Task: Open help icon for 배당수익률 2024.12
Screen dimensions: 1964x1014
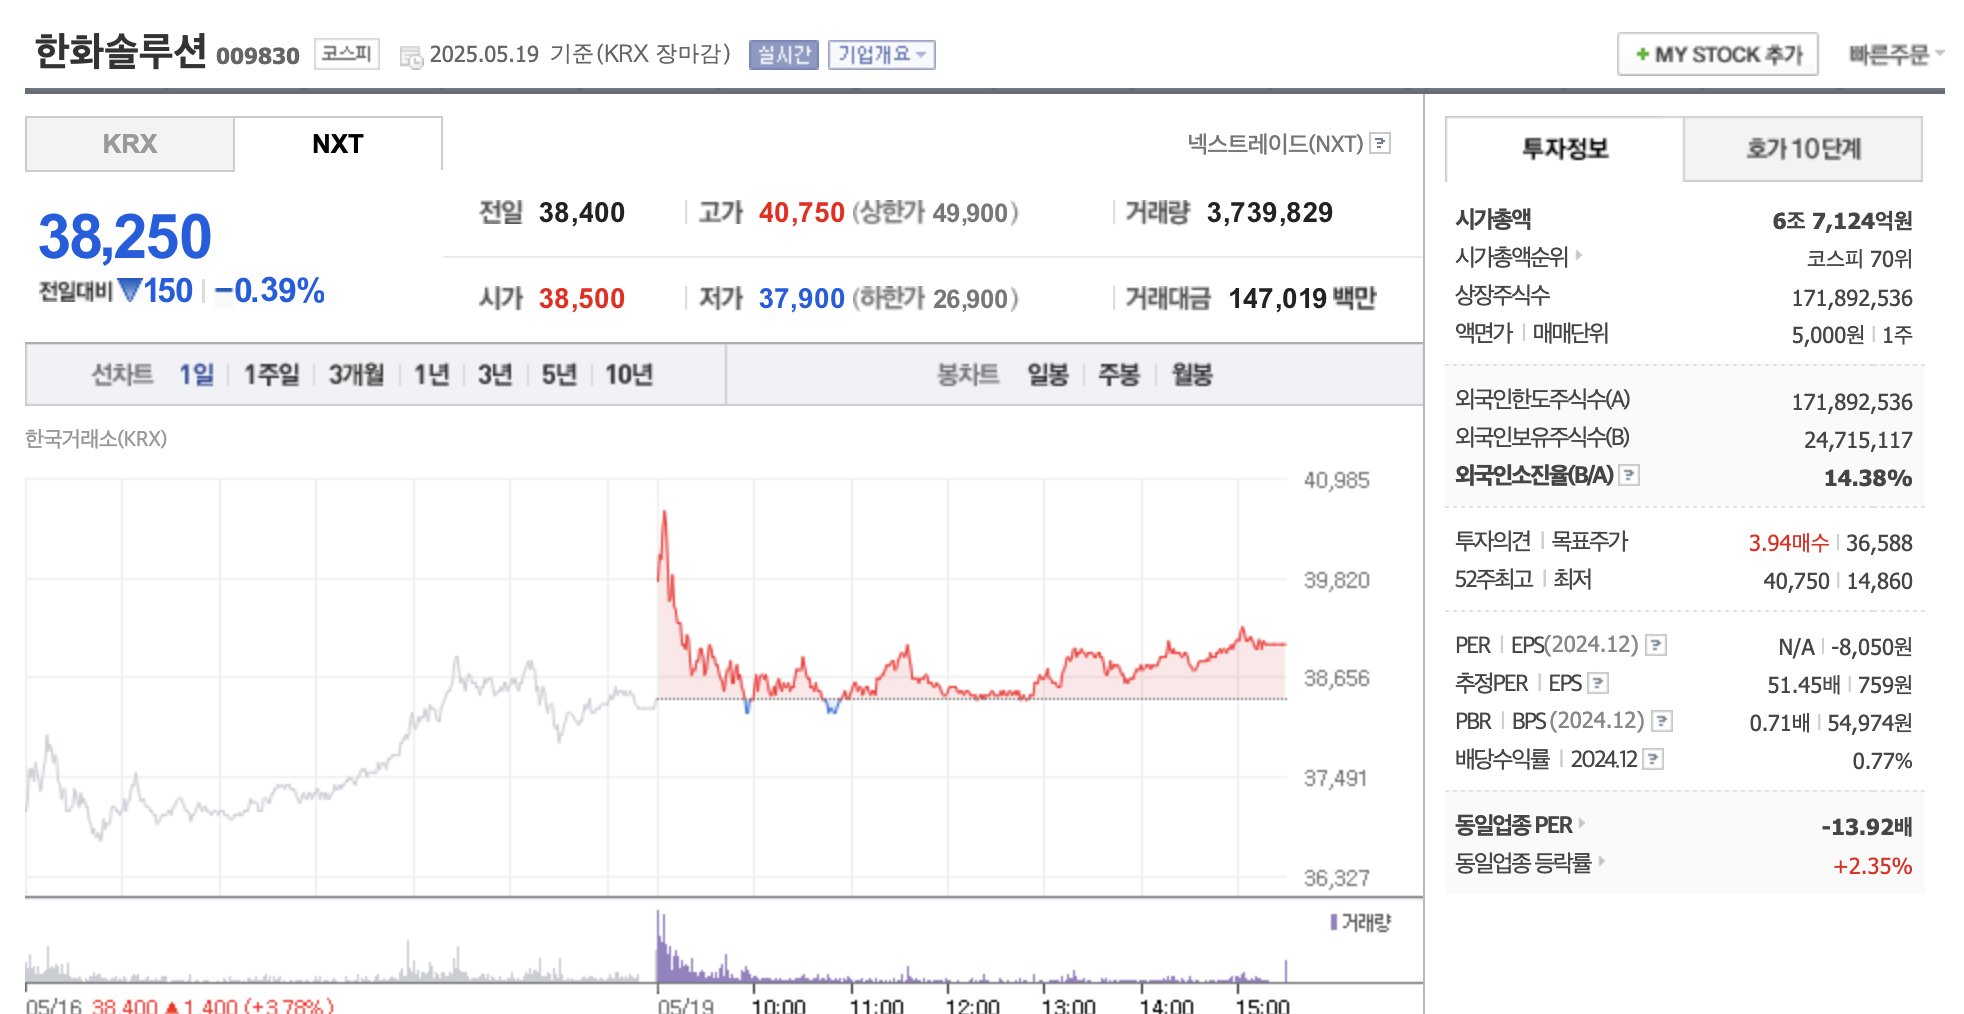Action: (x=1653, y=759)
